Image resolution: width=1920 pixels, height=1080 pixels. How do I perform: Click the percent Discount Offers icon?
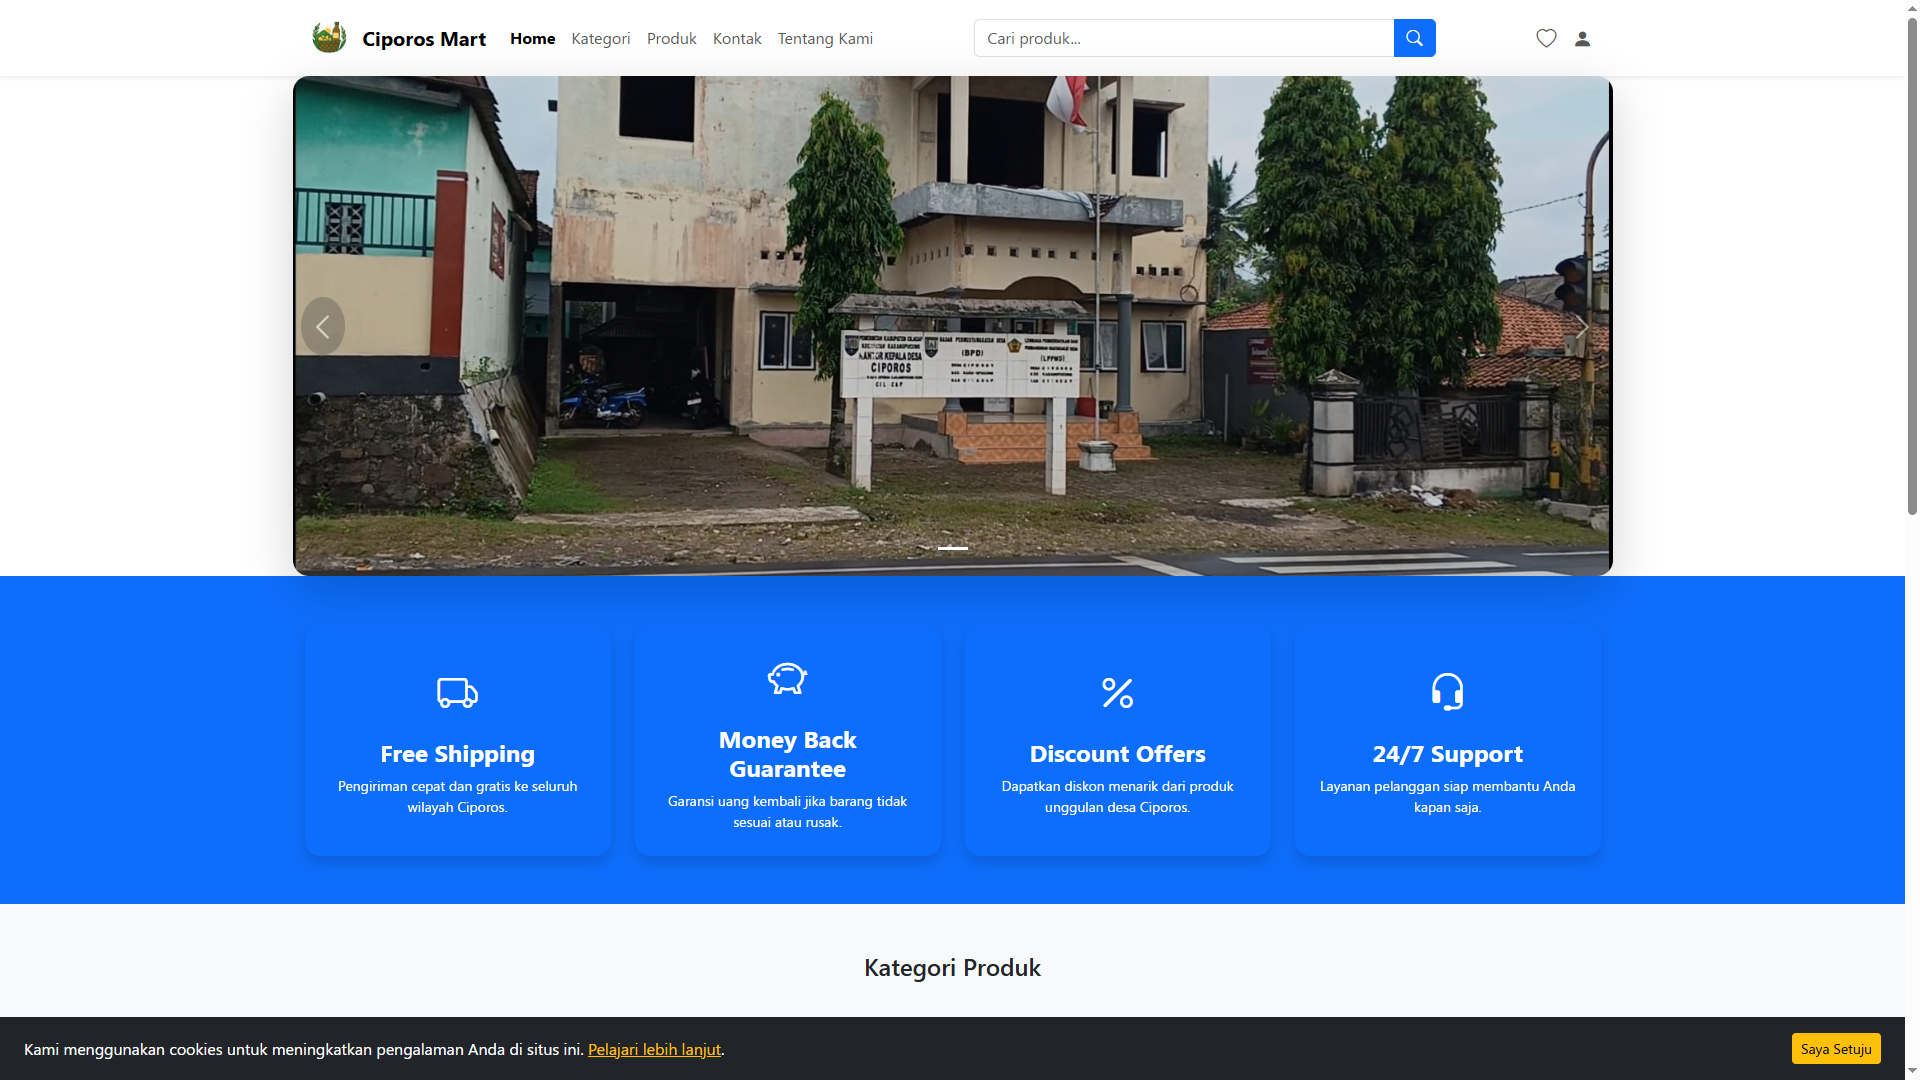click(1117, 692)
